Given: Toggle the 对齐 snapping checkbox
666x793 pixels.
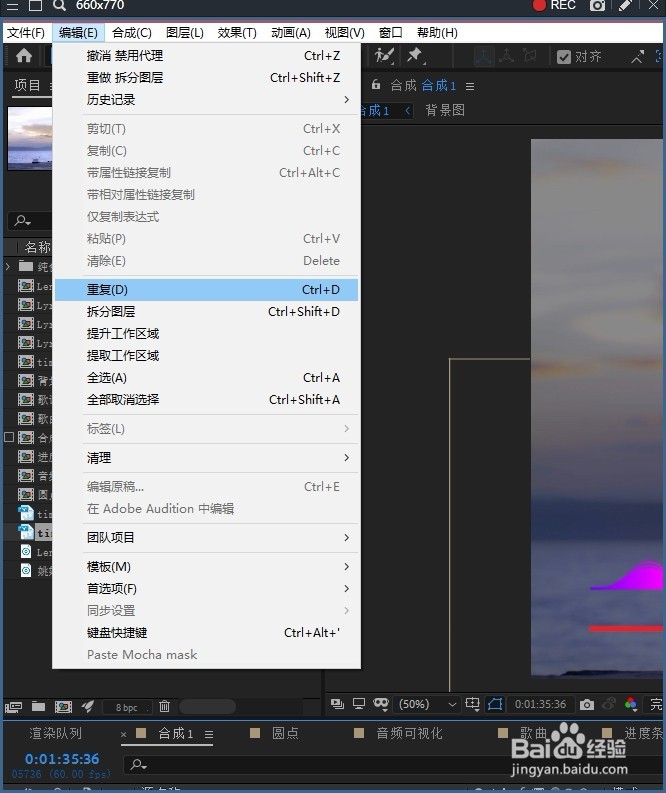Looking at the screenshot, I should (563, 57).
